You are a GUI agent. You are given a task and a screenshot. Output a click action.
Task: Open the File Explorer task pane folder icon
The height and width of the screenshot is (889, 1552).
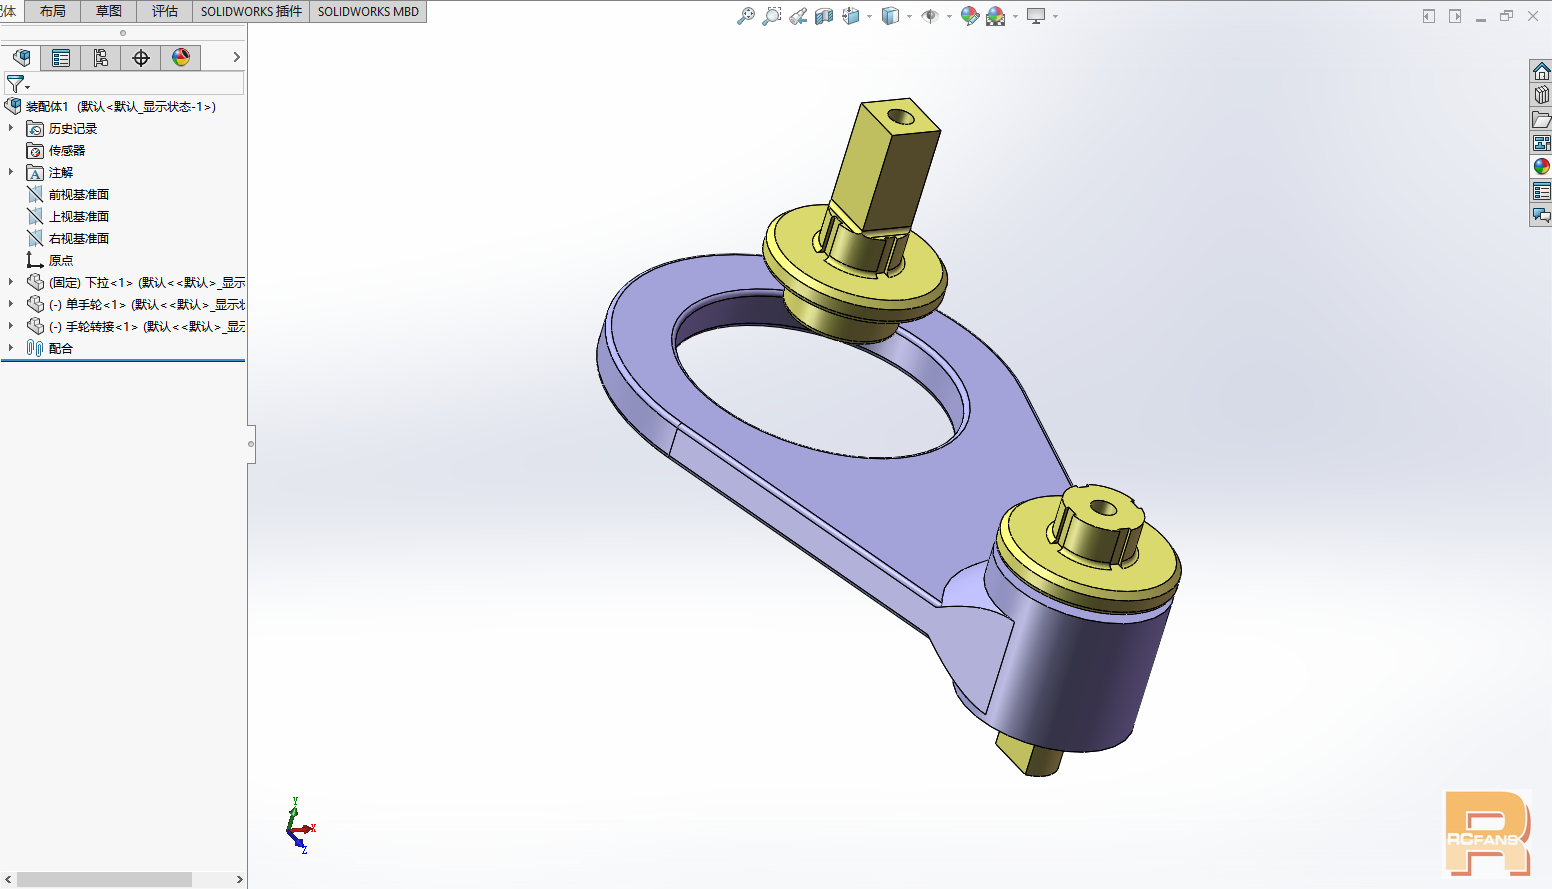1541,119
